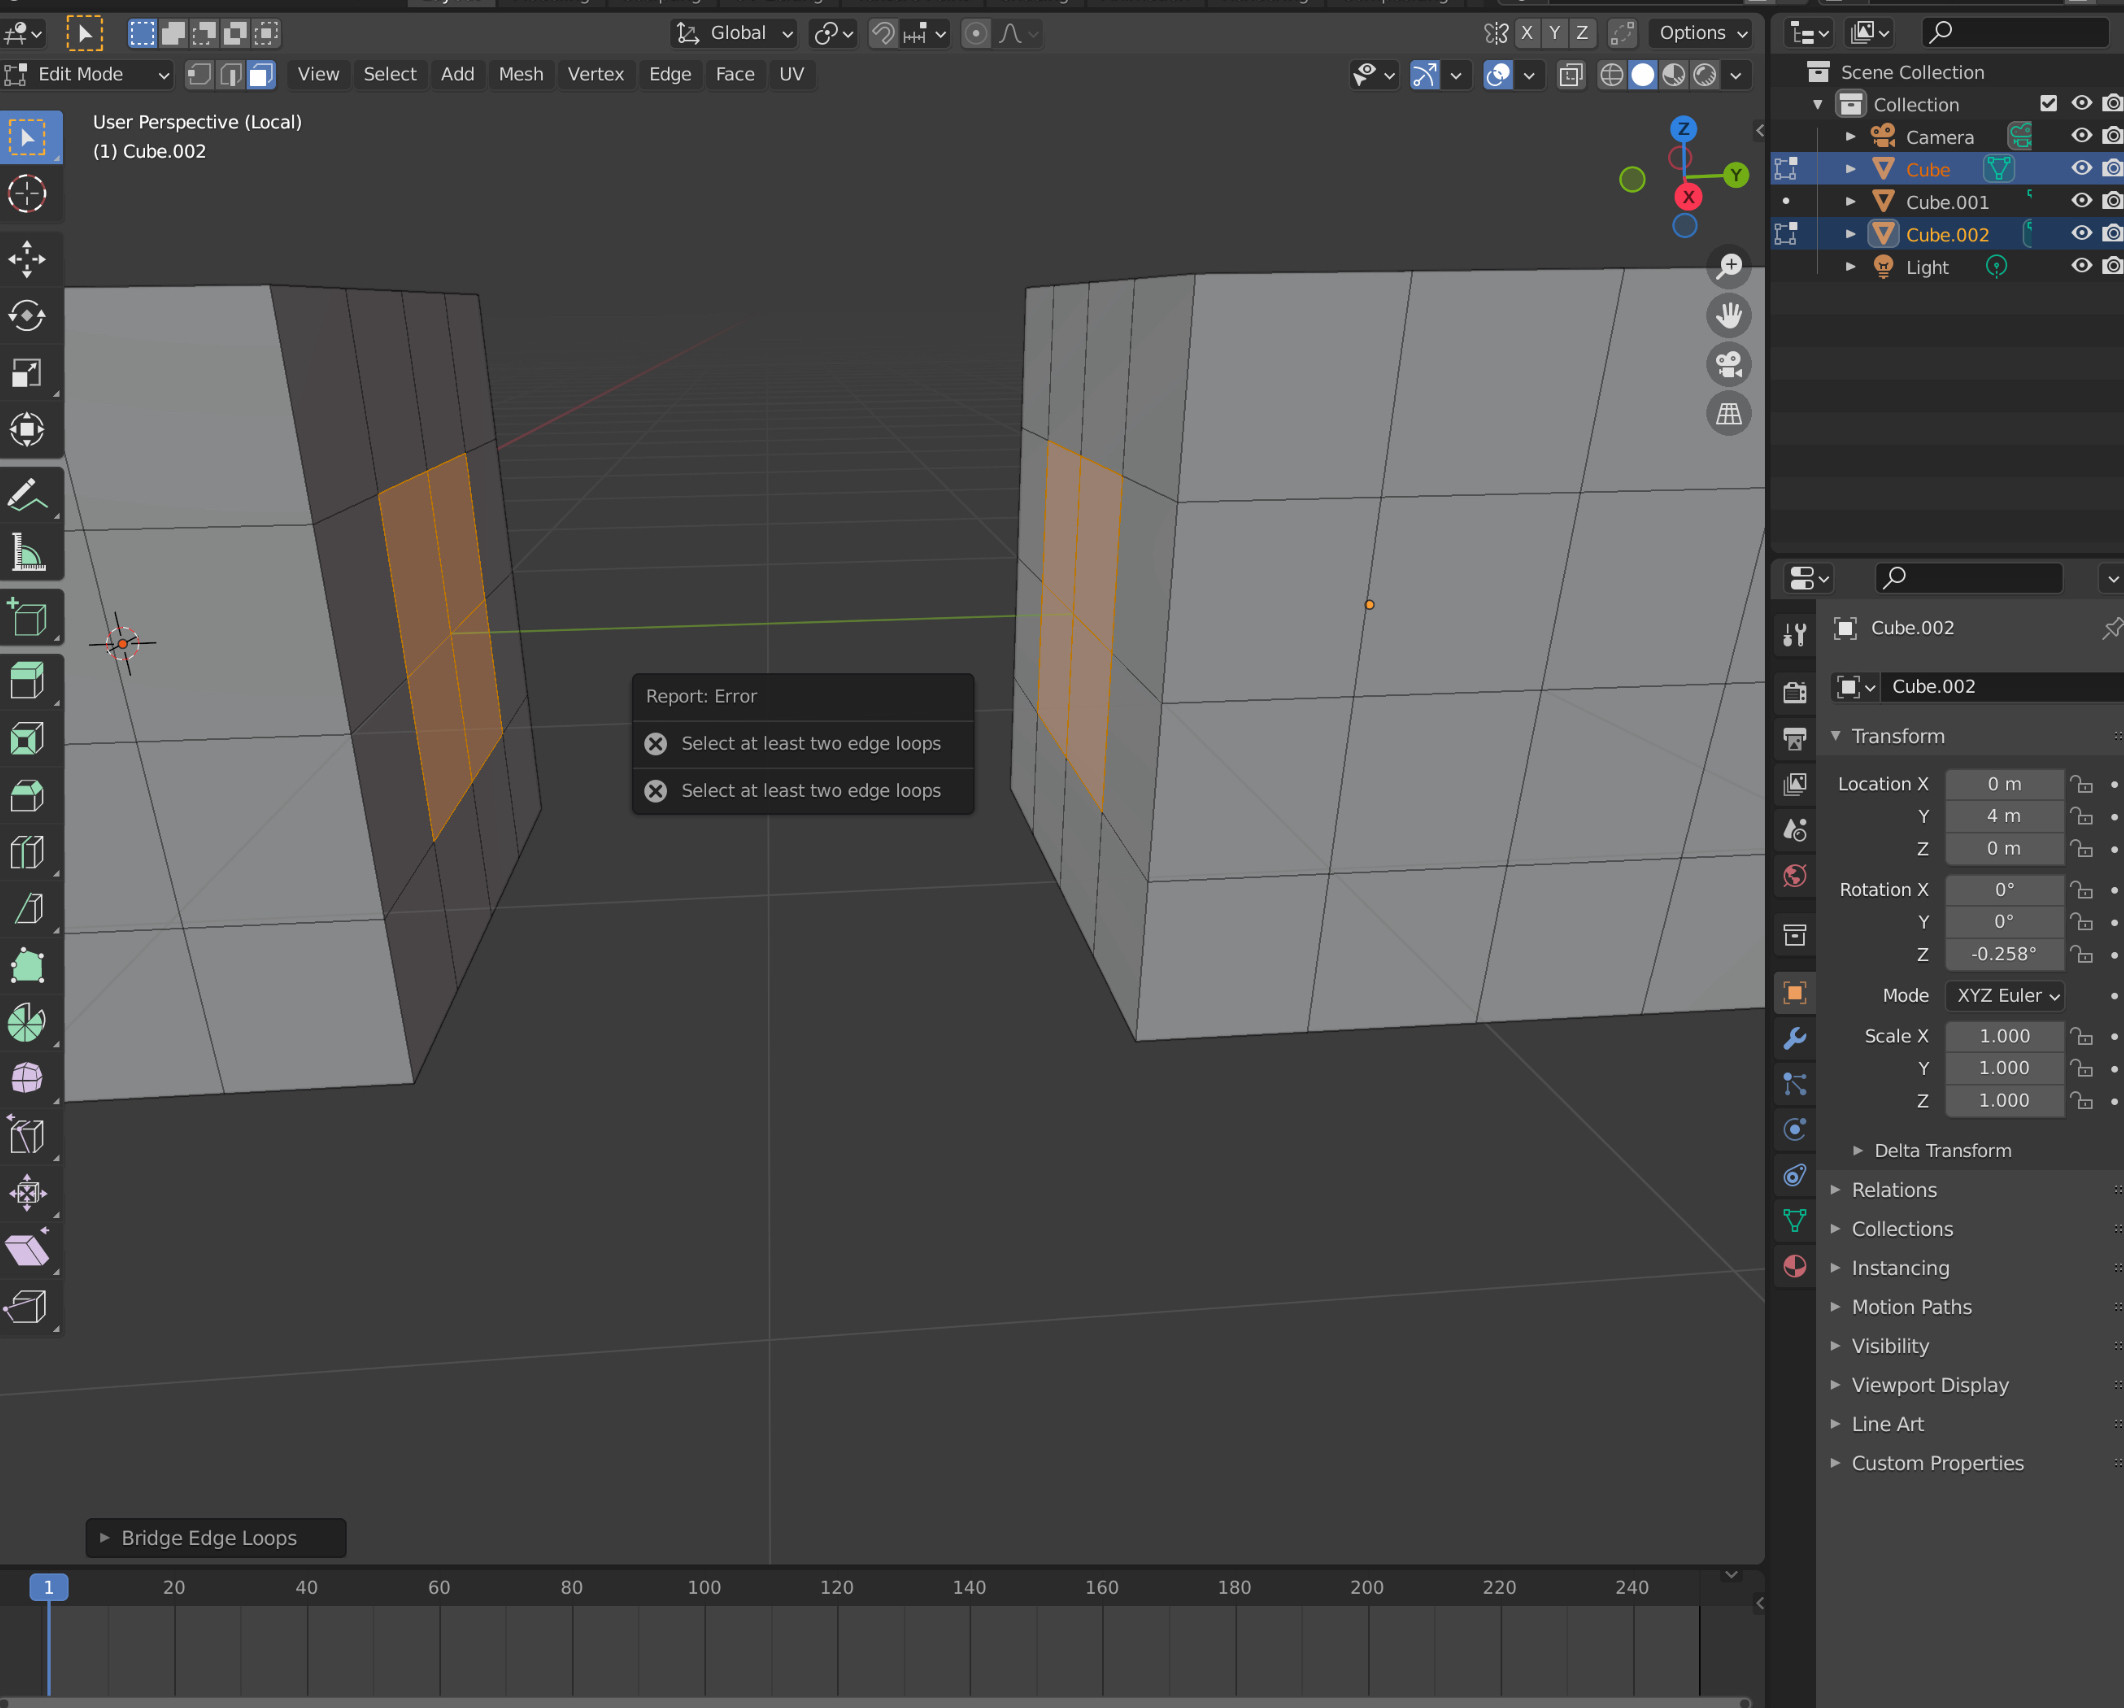Toggle visibility of Cube.001 object
Image resolution: width=2124 pixels, height=1708 pixels.
coord(2077,200)
